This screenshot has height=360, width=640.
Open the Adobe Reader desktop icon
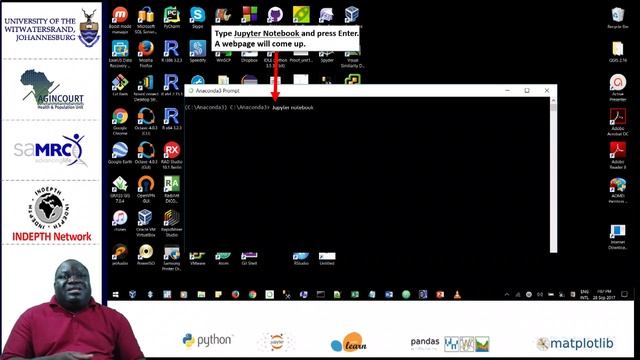tap(618, 155)
